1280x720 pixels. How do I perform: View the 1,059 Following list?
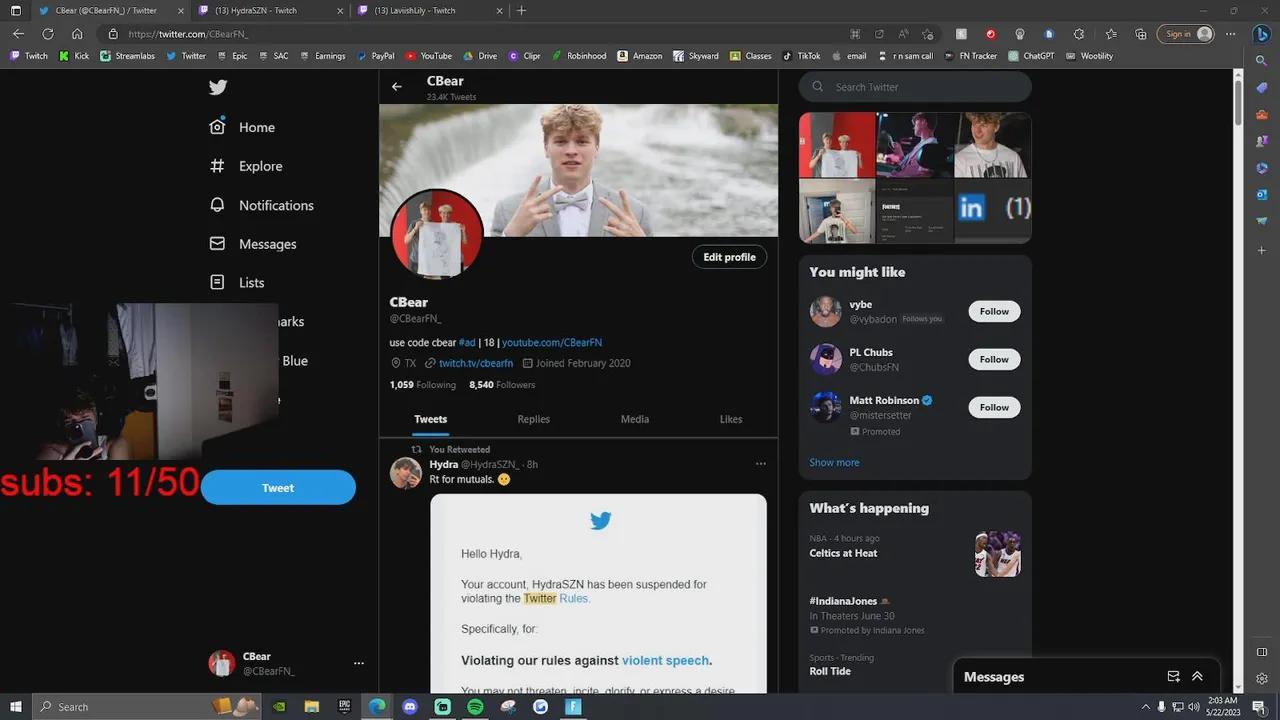point(422,385)
